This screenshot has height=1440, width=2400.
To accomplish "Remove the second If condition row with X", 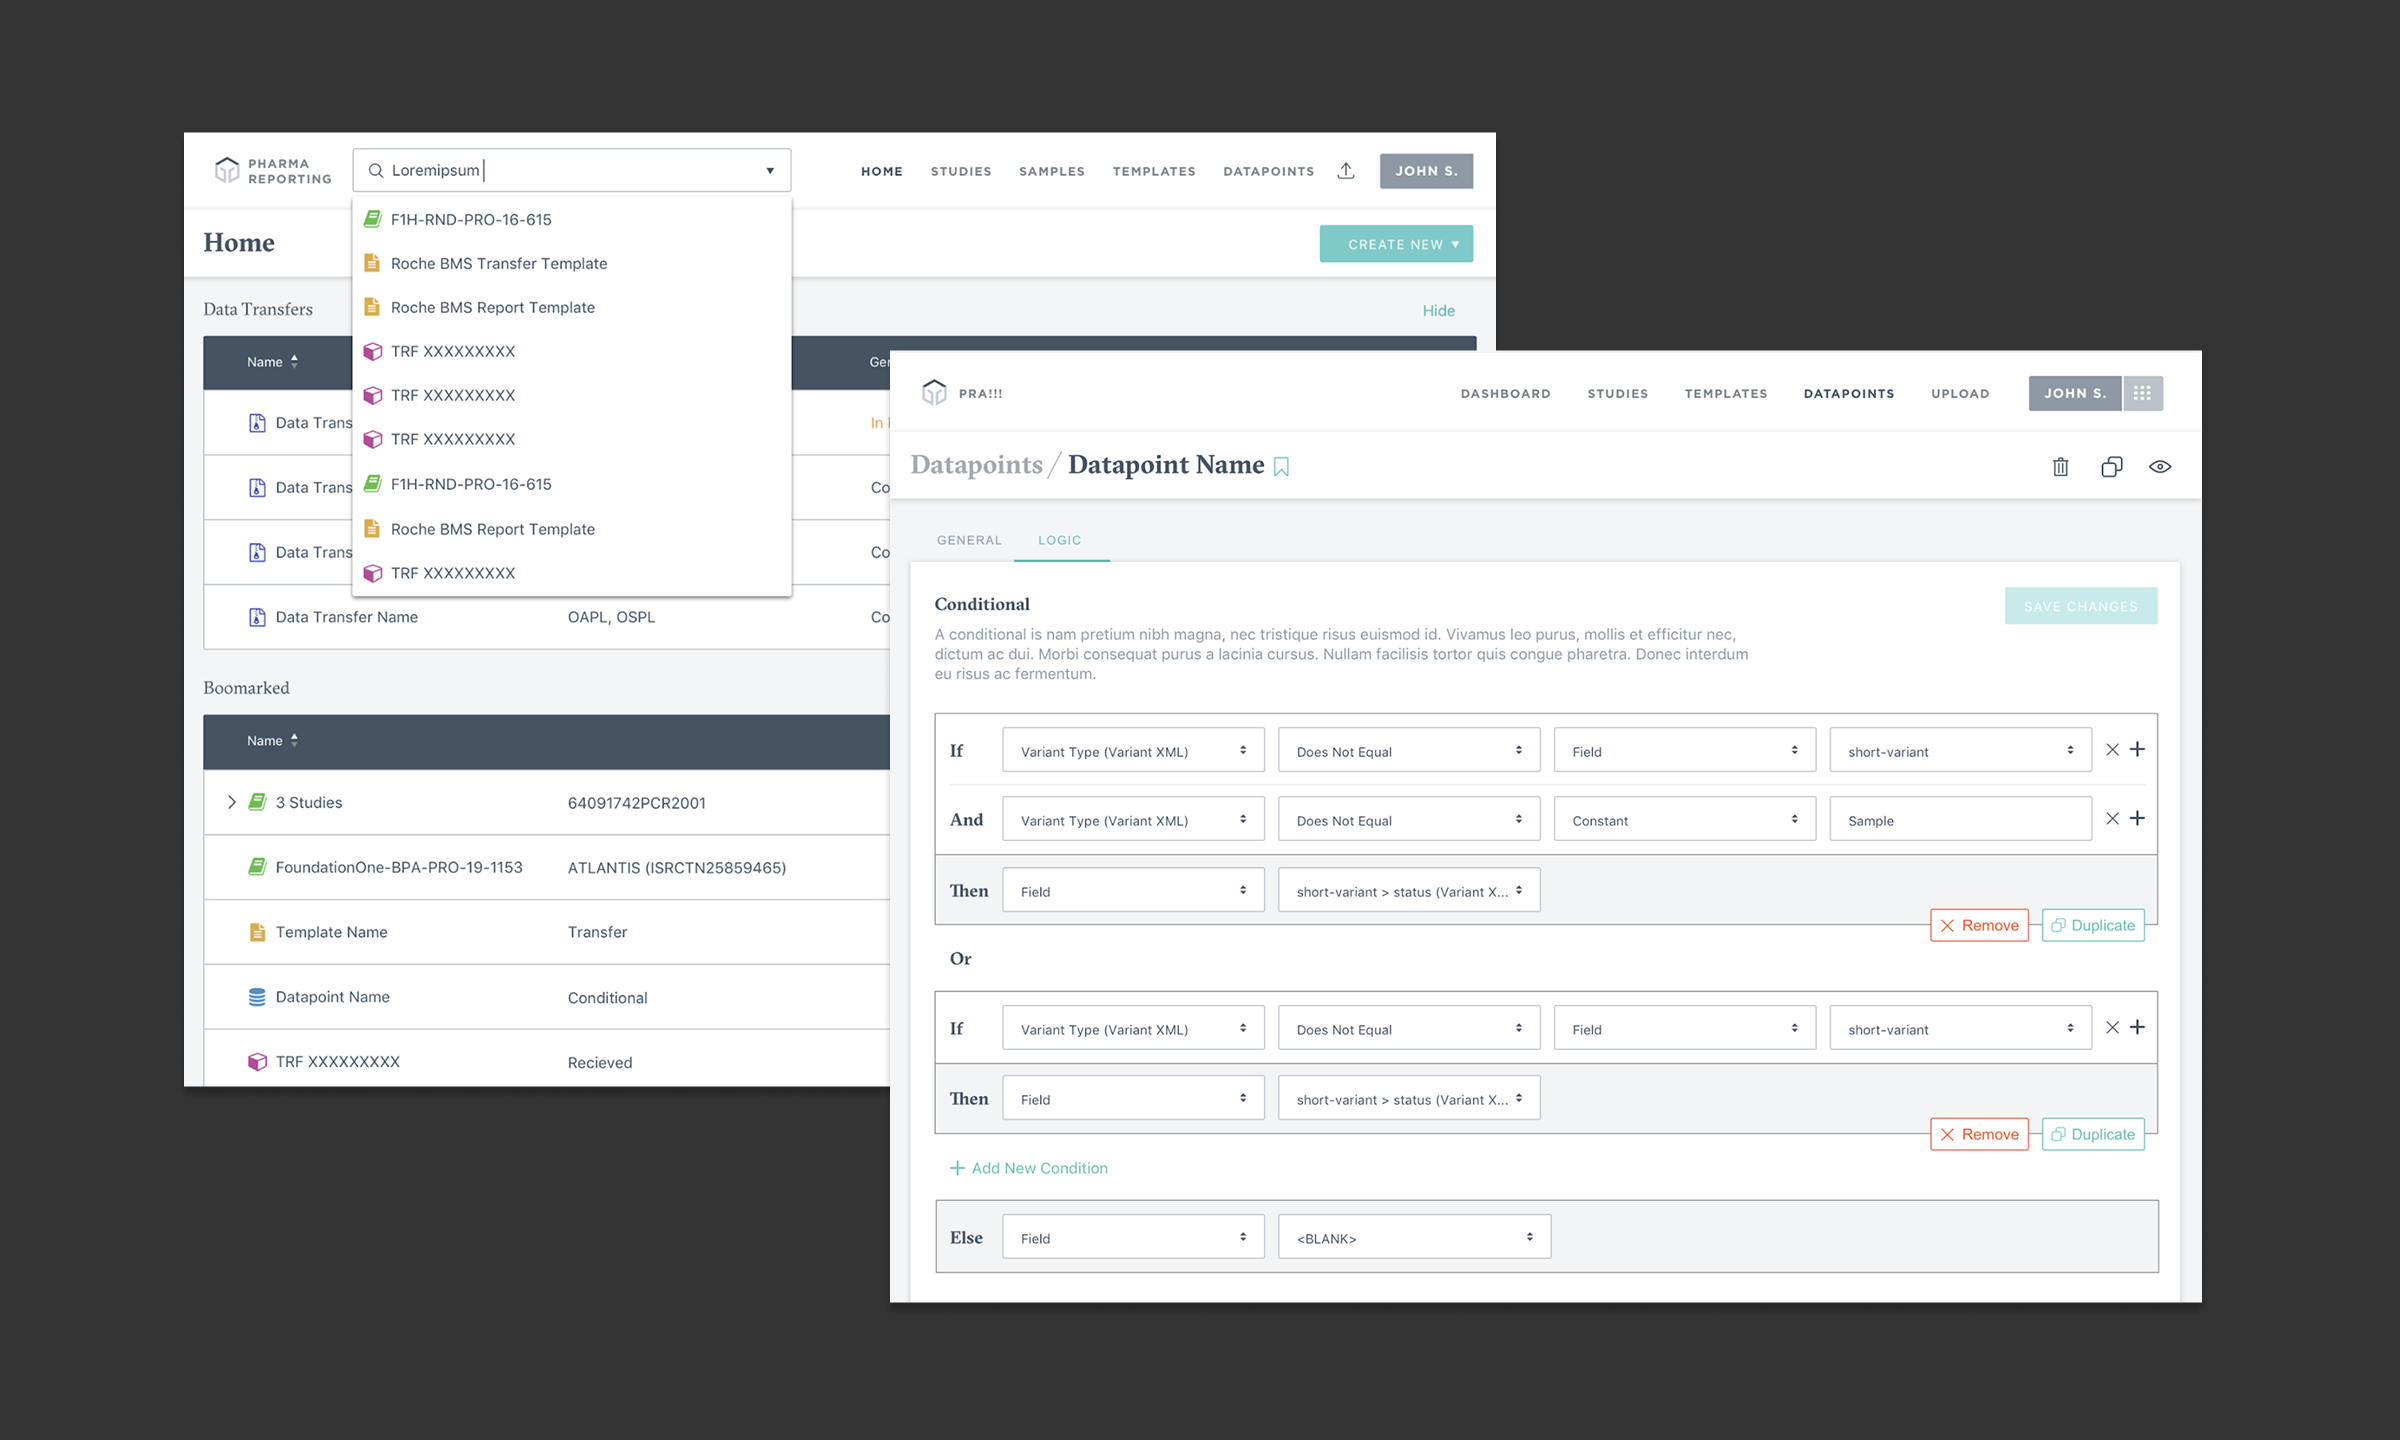I will [x=2112, y=1028].
